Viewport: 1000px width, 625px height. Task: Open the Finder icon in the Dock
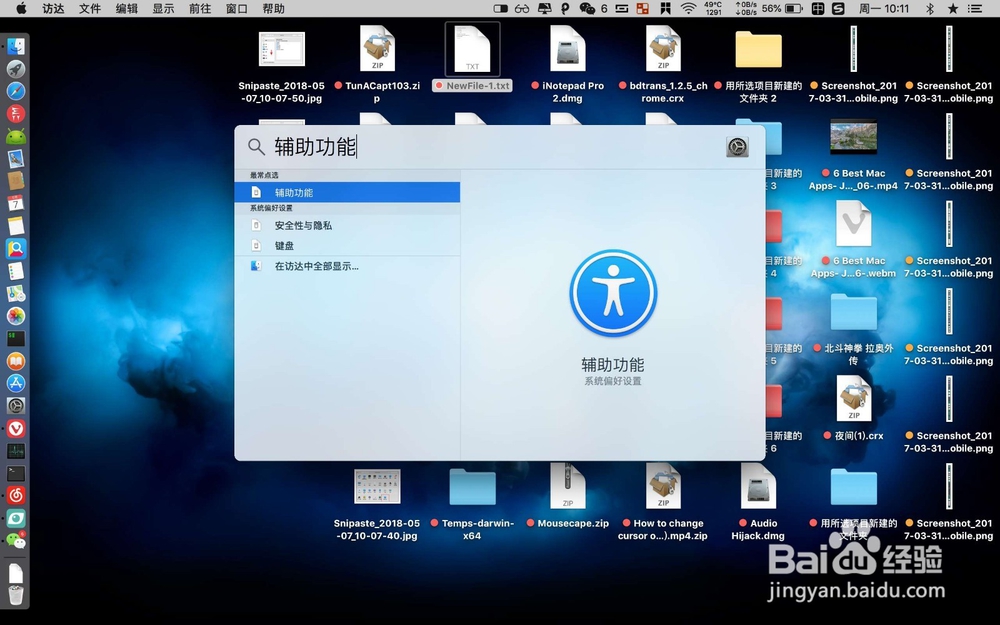(14, 45)
